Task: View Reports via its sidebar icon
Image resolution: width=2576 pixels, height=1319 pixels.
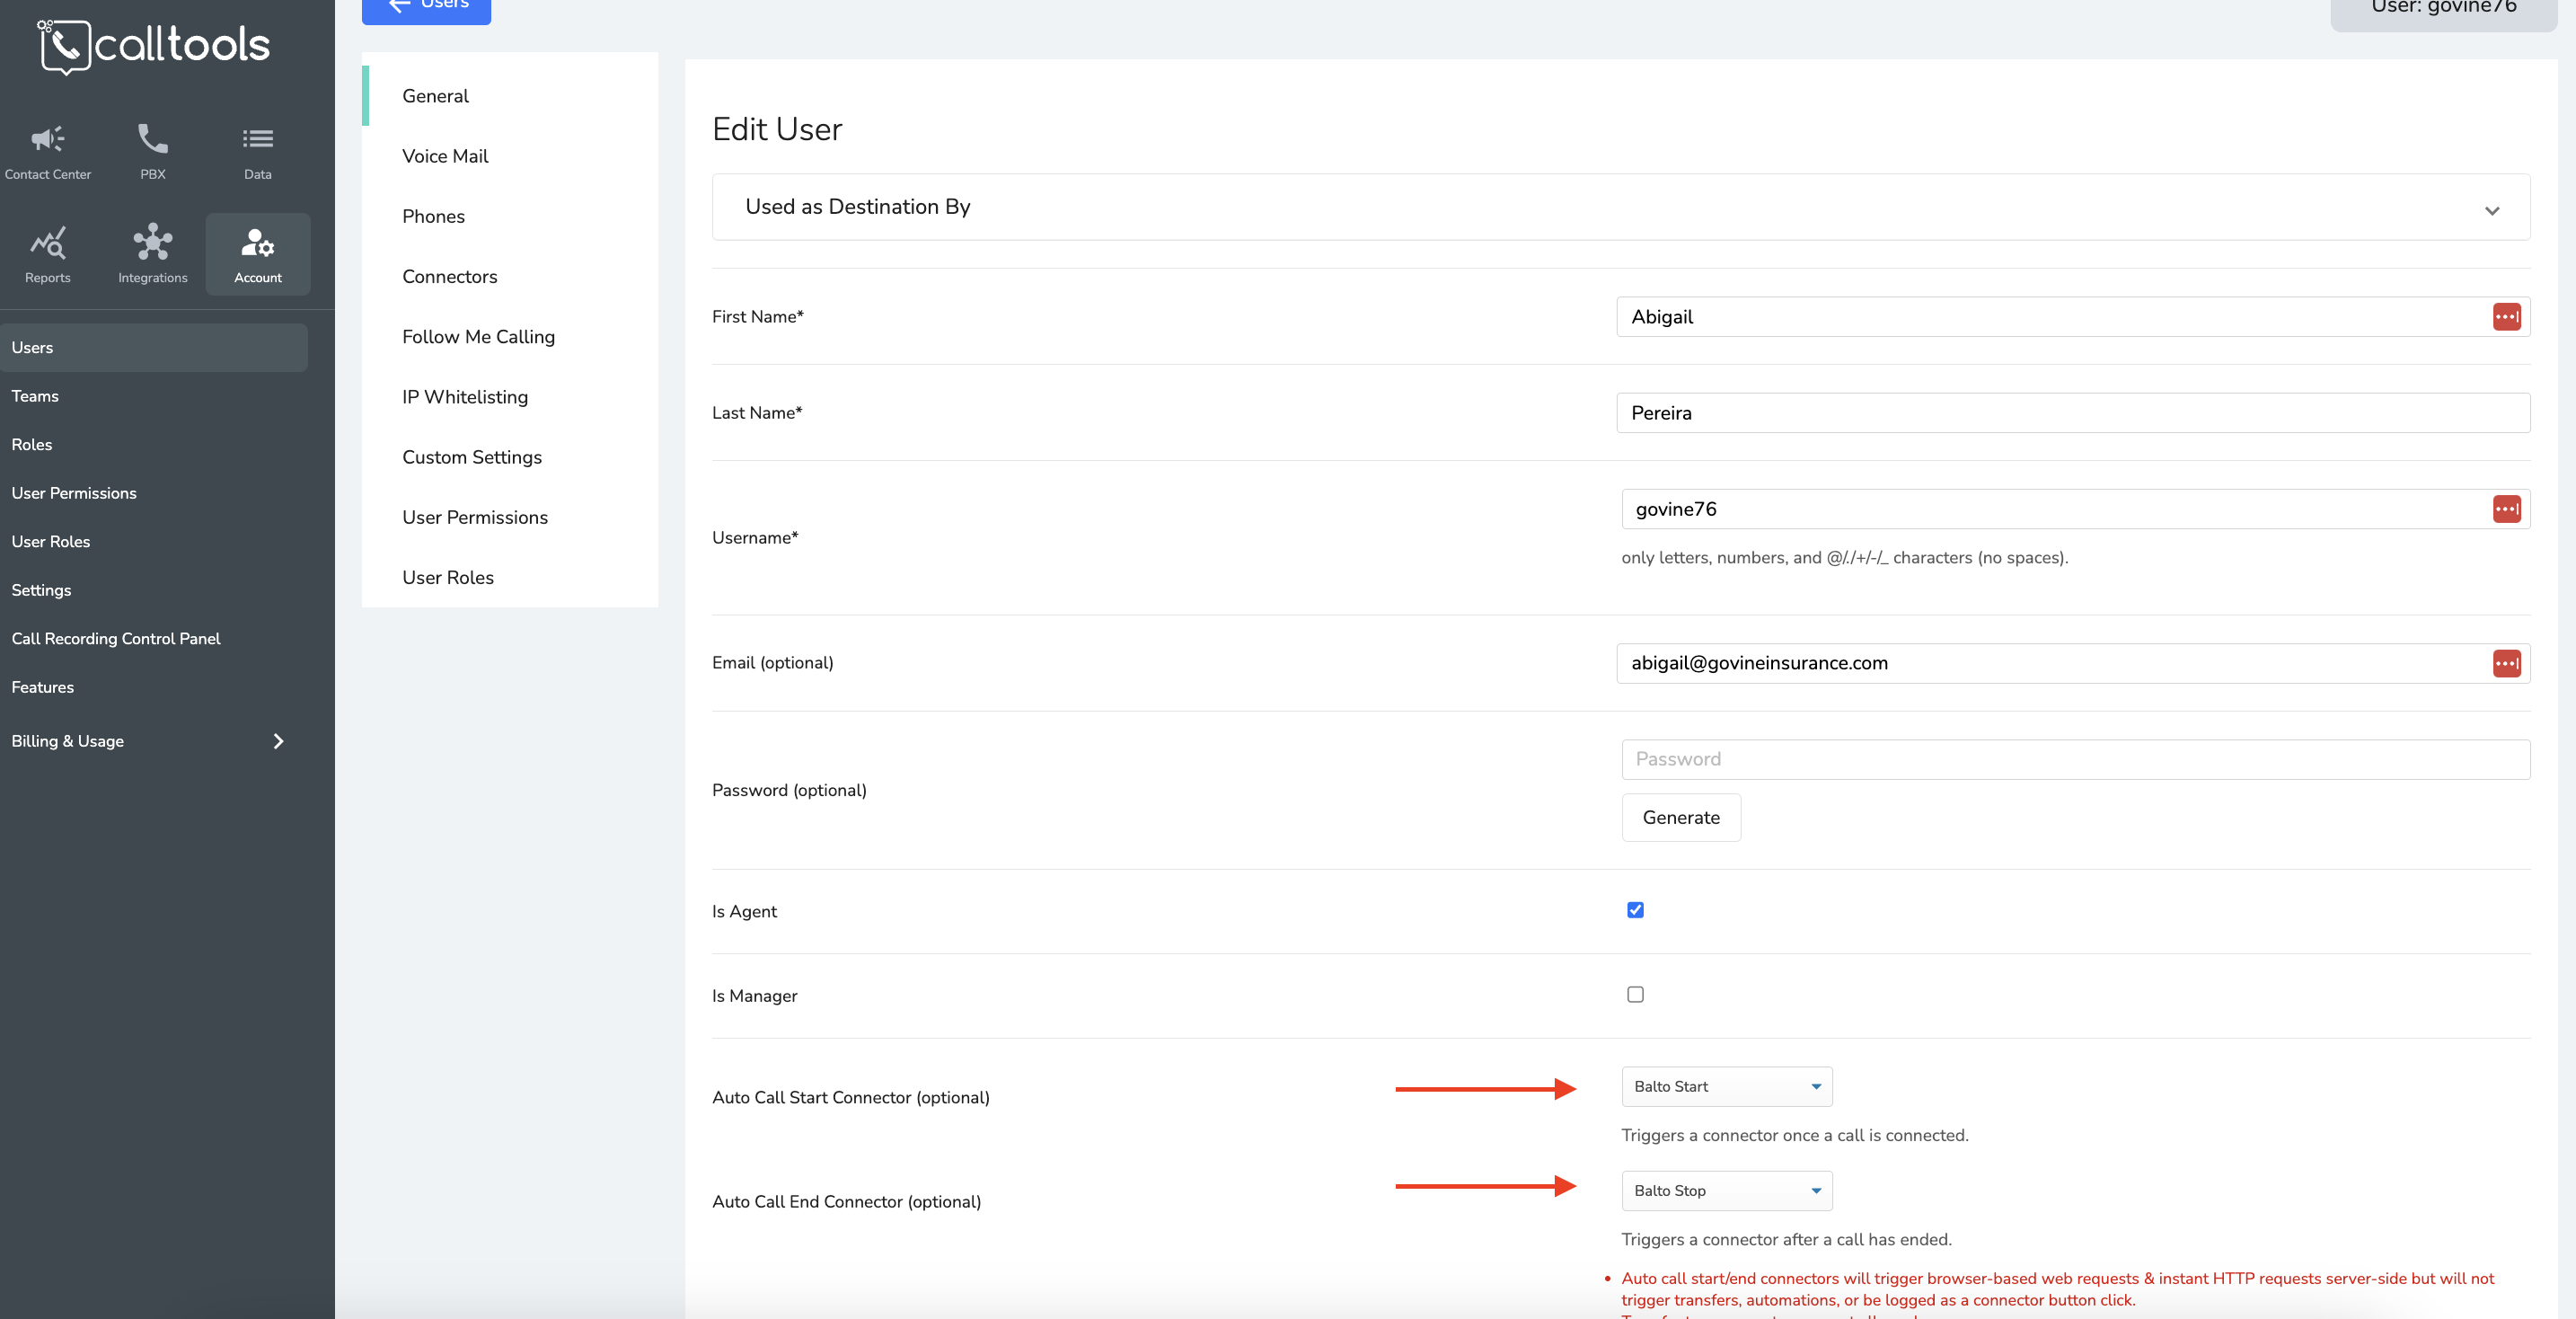Action: [x=47, y=253]
